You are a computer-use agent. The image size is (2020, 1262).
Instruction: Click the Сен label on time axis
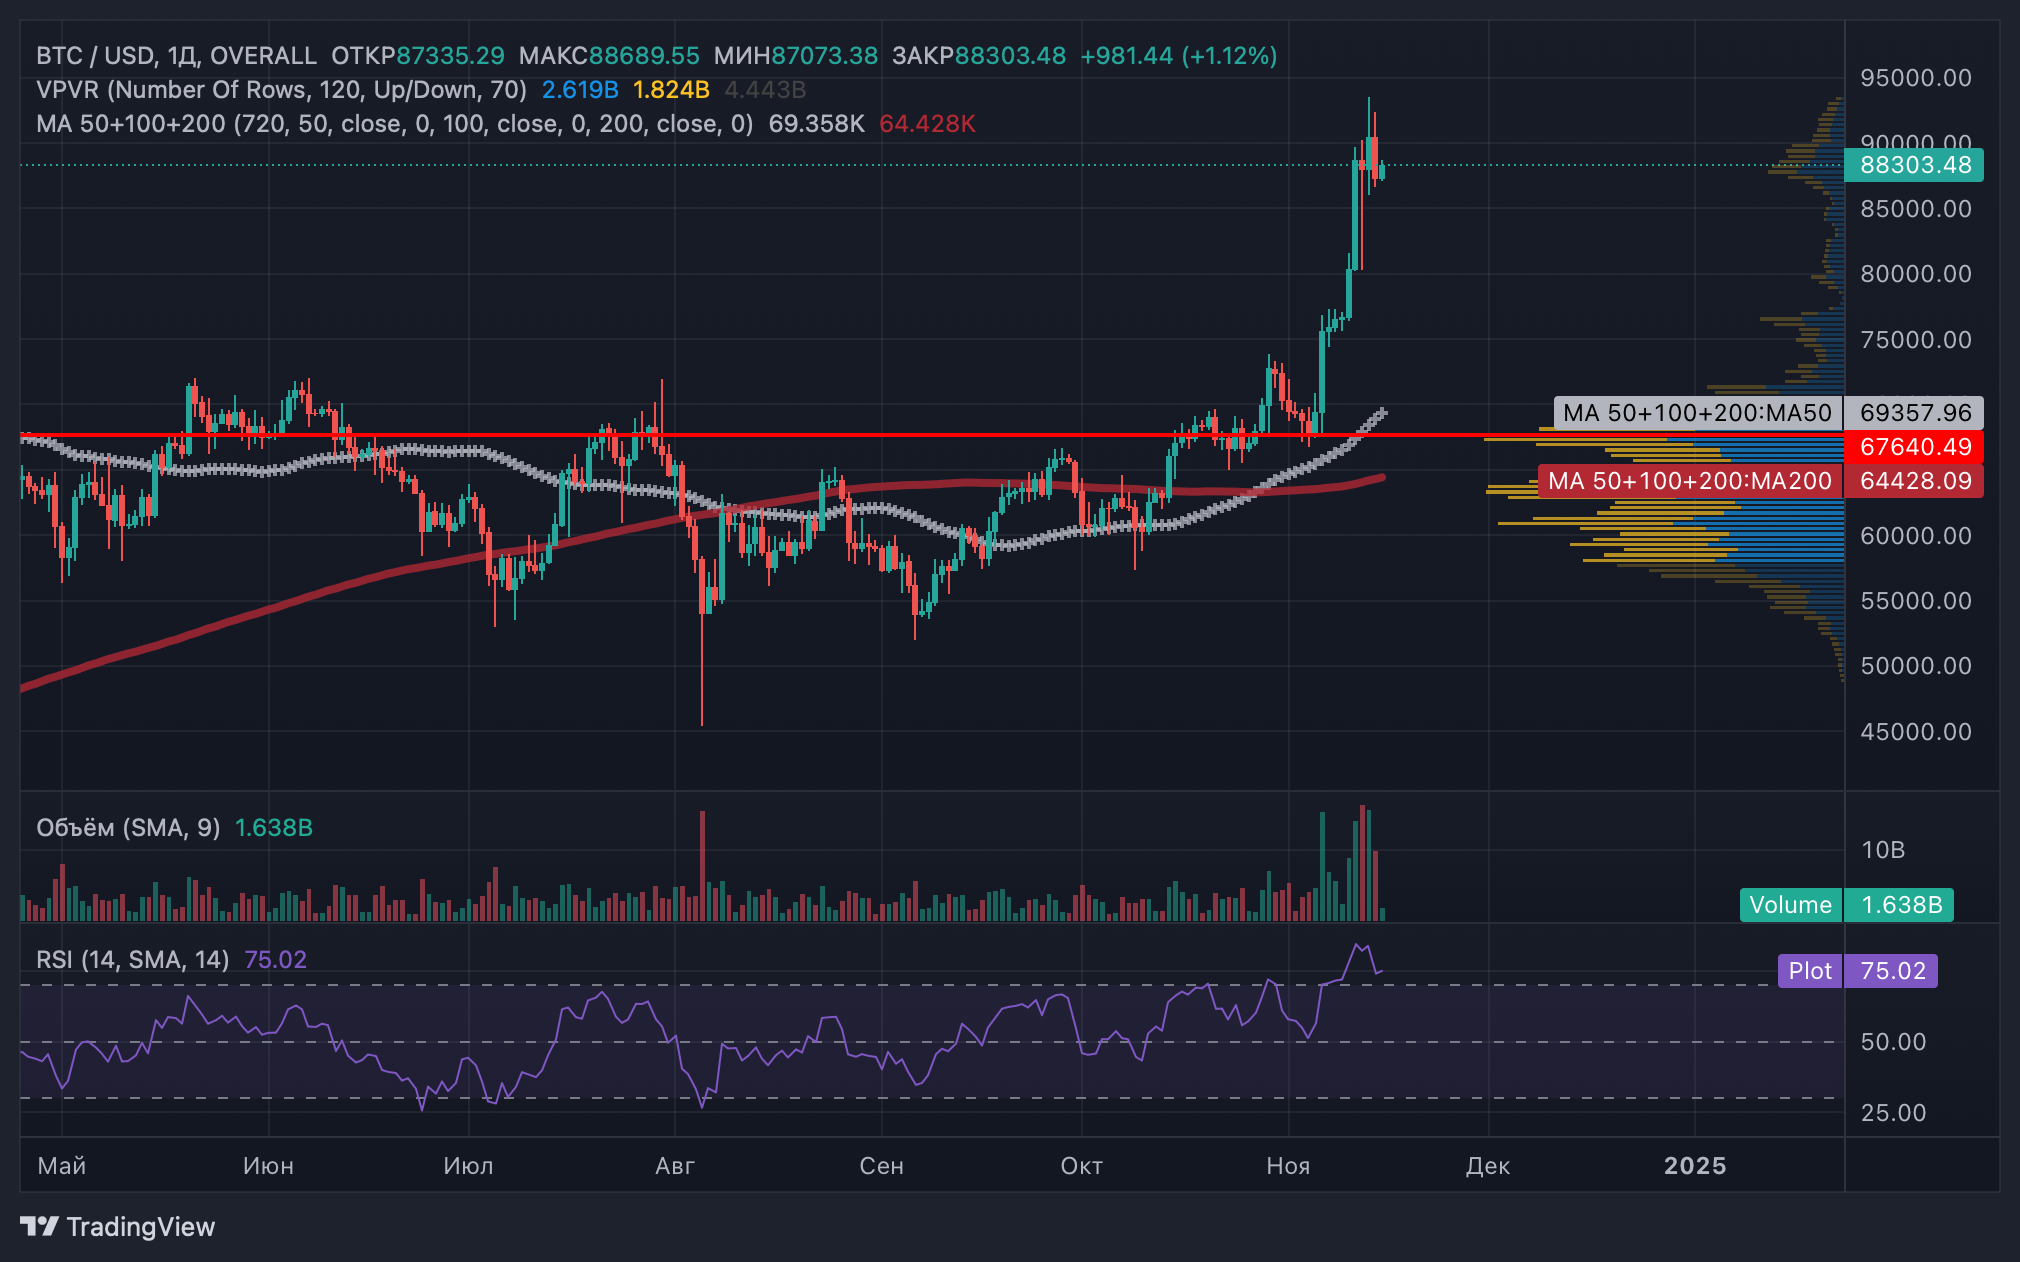click(882, 1166)
